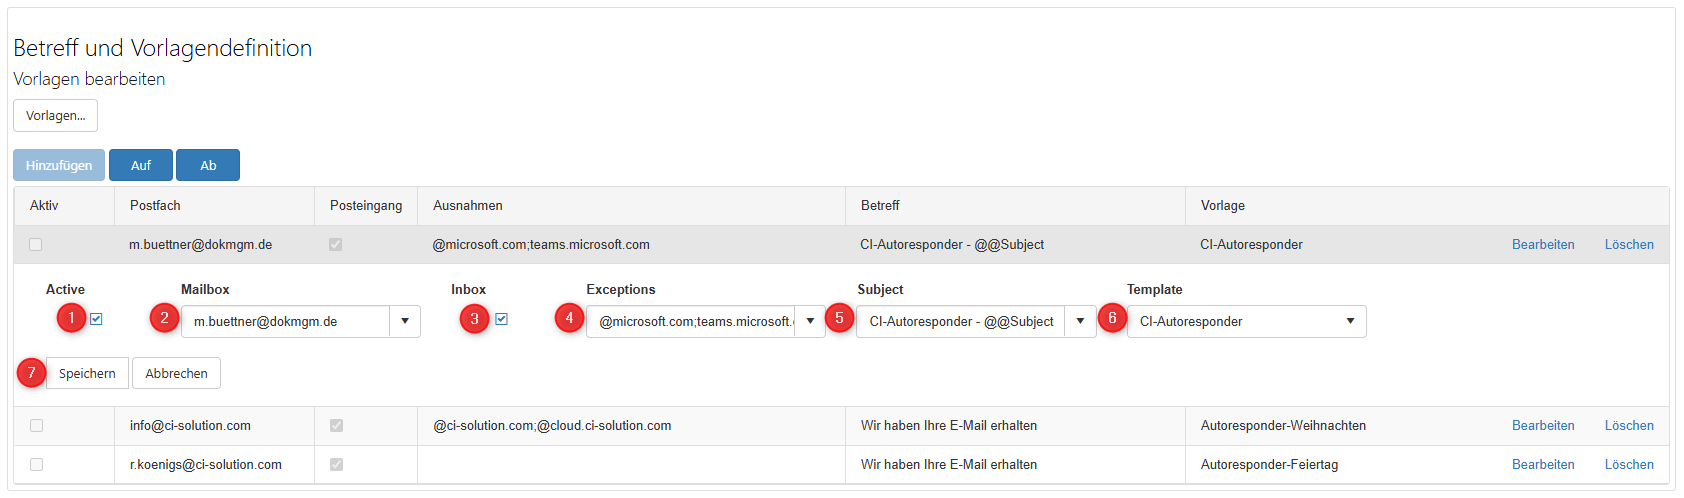
Task: Click Bearbeiten for info@ci-solution.com row
Action: pyautogui.click(x=1542, y=426)
